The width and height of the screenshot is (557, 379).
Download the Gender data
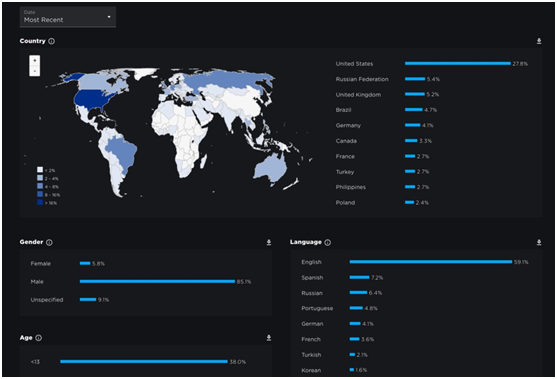pos(269,242)
